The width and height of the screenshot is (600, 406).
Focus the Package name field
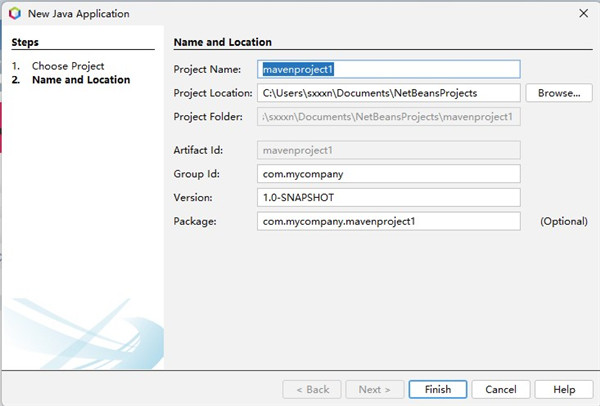point(389,221)
